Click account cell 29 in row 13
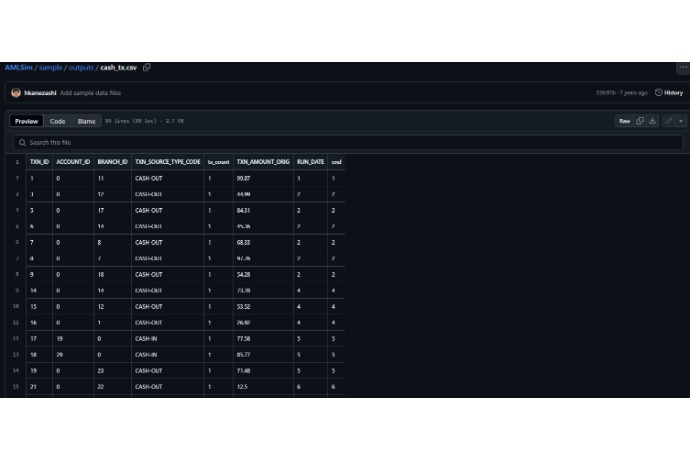Screen dimensions: 690x460 [73, 355]
